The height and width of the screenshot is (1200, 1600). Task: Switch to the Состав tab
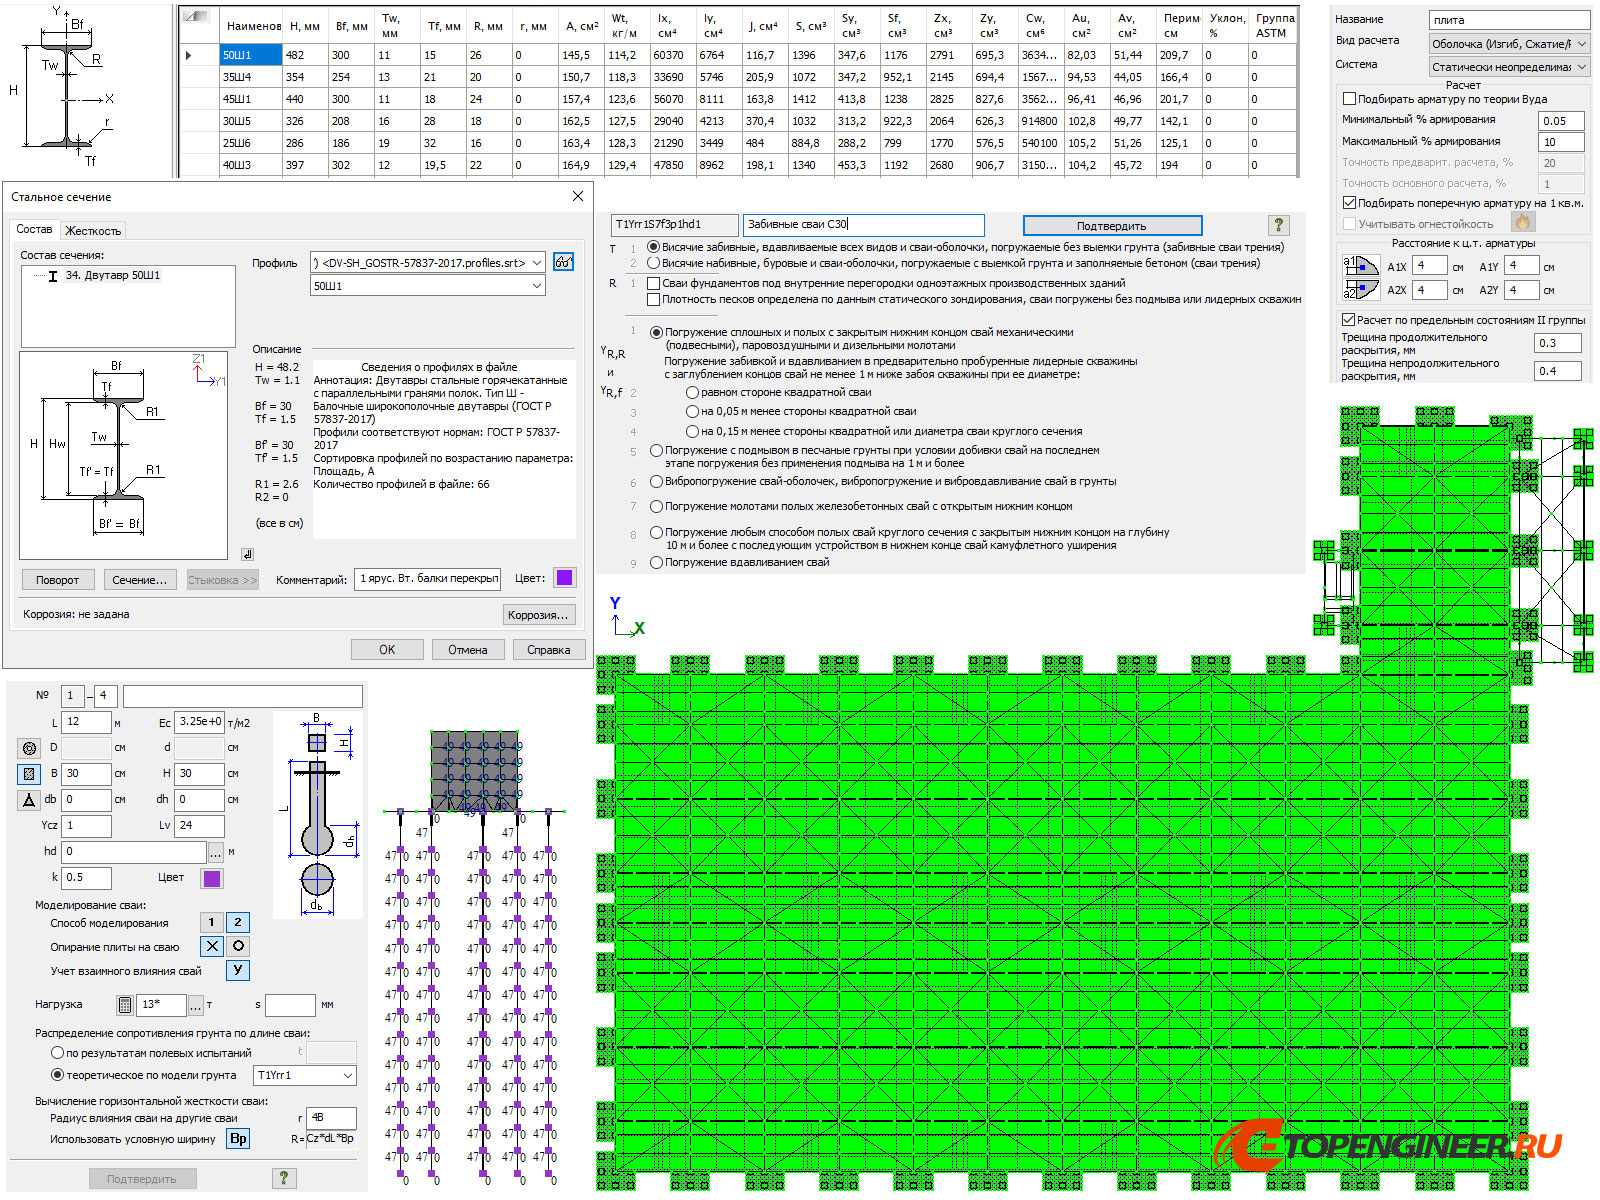coord(34,229)
